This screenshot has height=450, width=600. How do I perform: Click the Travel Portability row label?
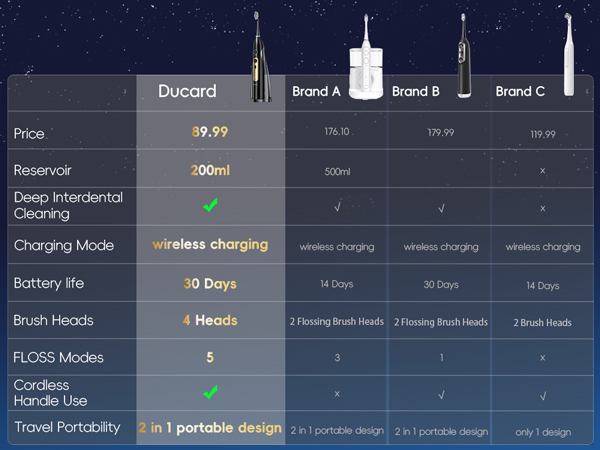(x=67, y=427)
